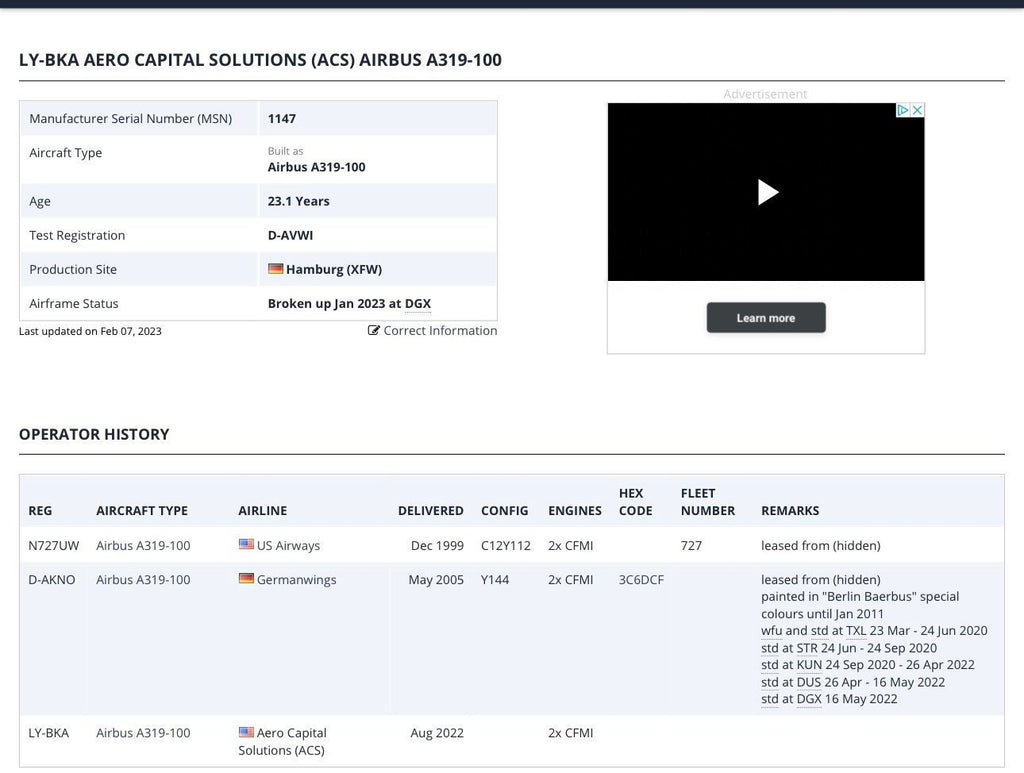
Task: Click delivered date Aug 2022
Action: point(437,733)
